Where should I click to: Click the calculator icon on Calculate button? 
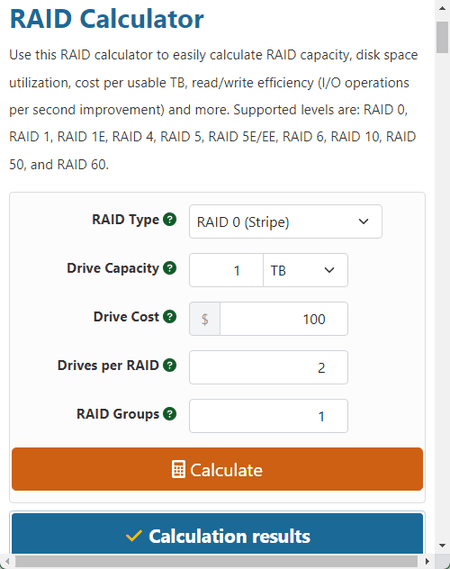[x=178, y=470]
